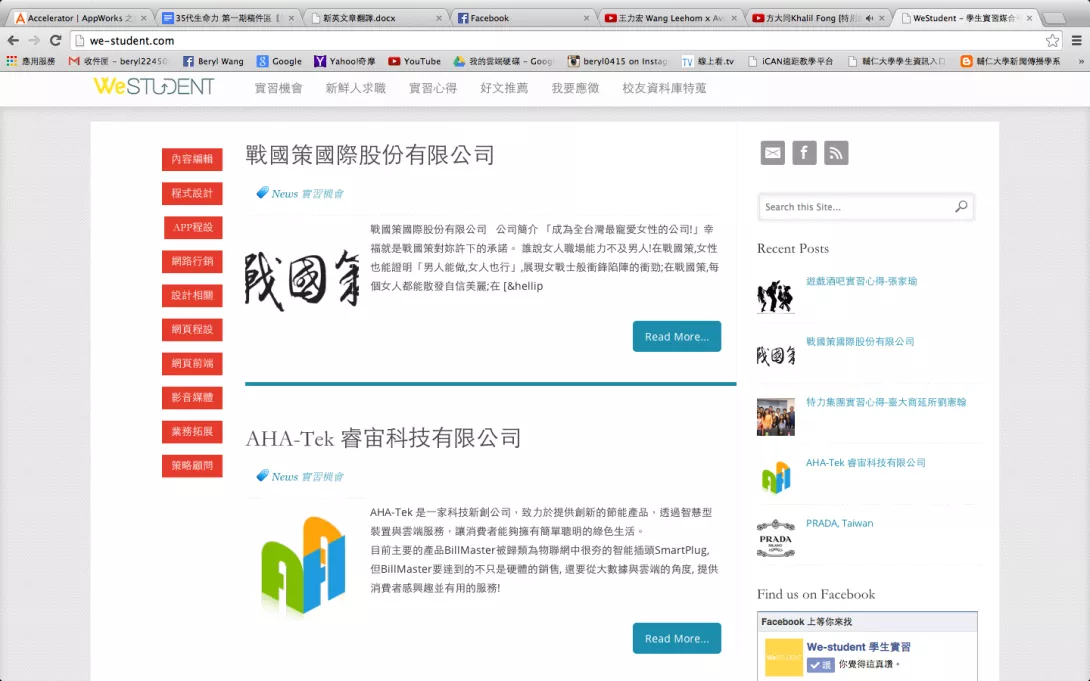Open recent post 遊戲酒吧實習心得-張家瑜
Image resolution: width=1090 pixels, height=681 pixels.
[x=861, y=281]
